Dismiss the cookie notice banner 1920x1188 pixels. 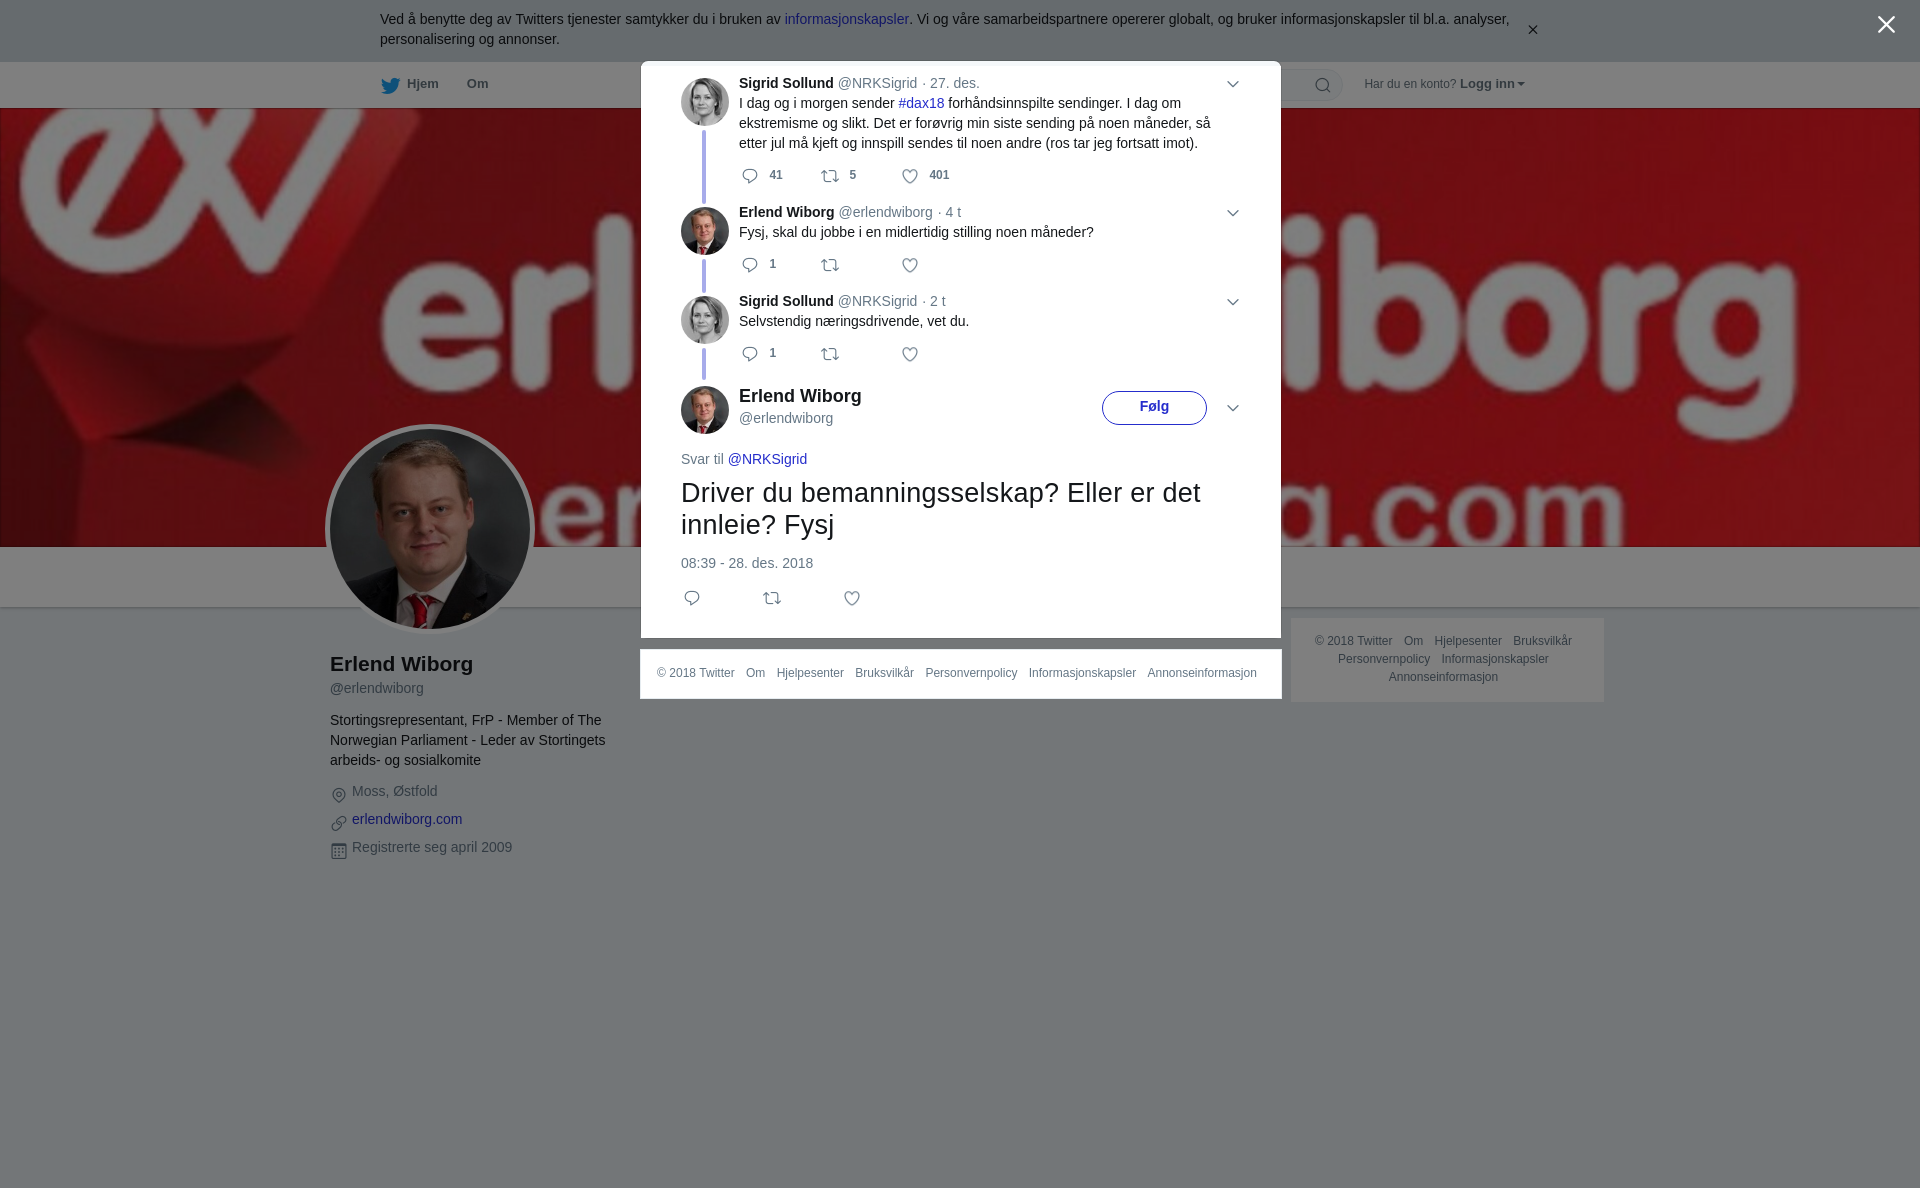(1532, 30)
